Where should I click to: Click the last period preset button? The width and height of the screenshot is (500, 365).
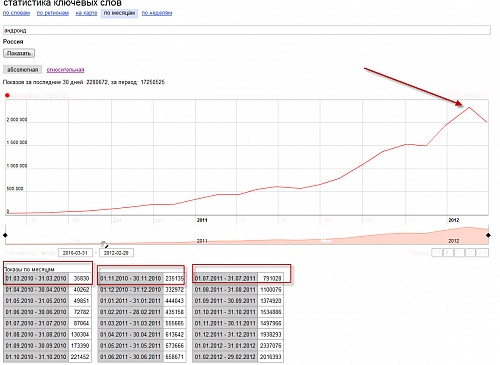click(x=483, y=253)
